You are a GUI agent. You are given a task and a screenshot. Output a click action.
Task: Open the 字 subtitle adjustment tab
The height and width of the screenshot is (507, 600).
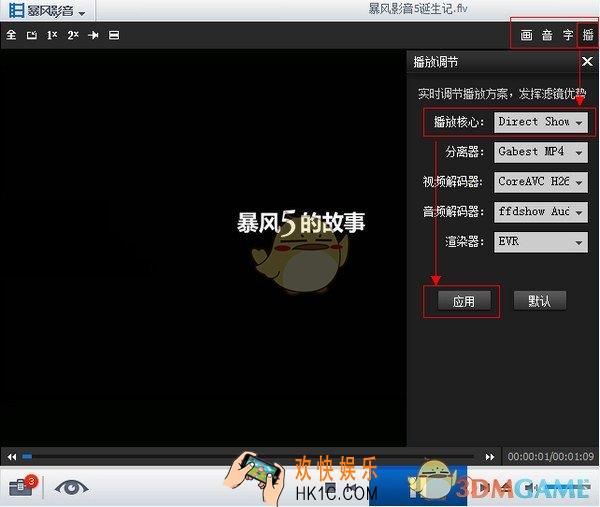(568, 35)
